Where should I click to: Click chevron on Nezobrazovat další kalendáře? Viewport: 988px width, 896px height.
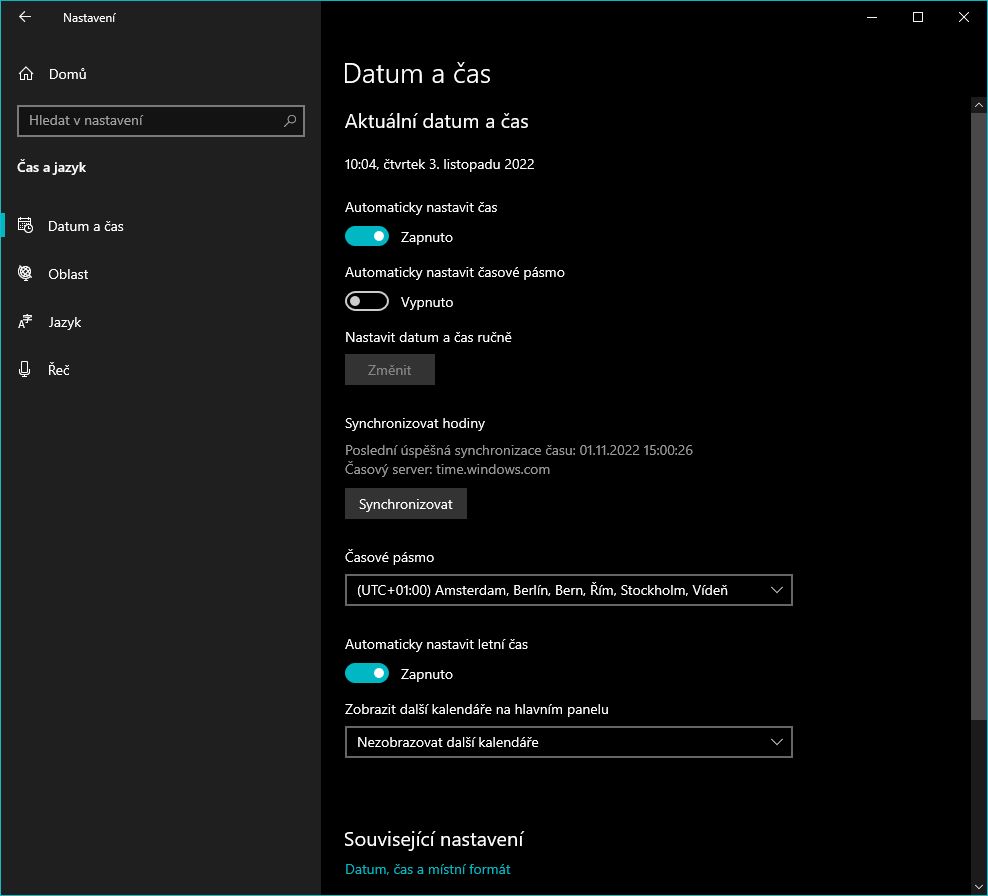tap(777, 742)
